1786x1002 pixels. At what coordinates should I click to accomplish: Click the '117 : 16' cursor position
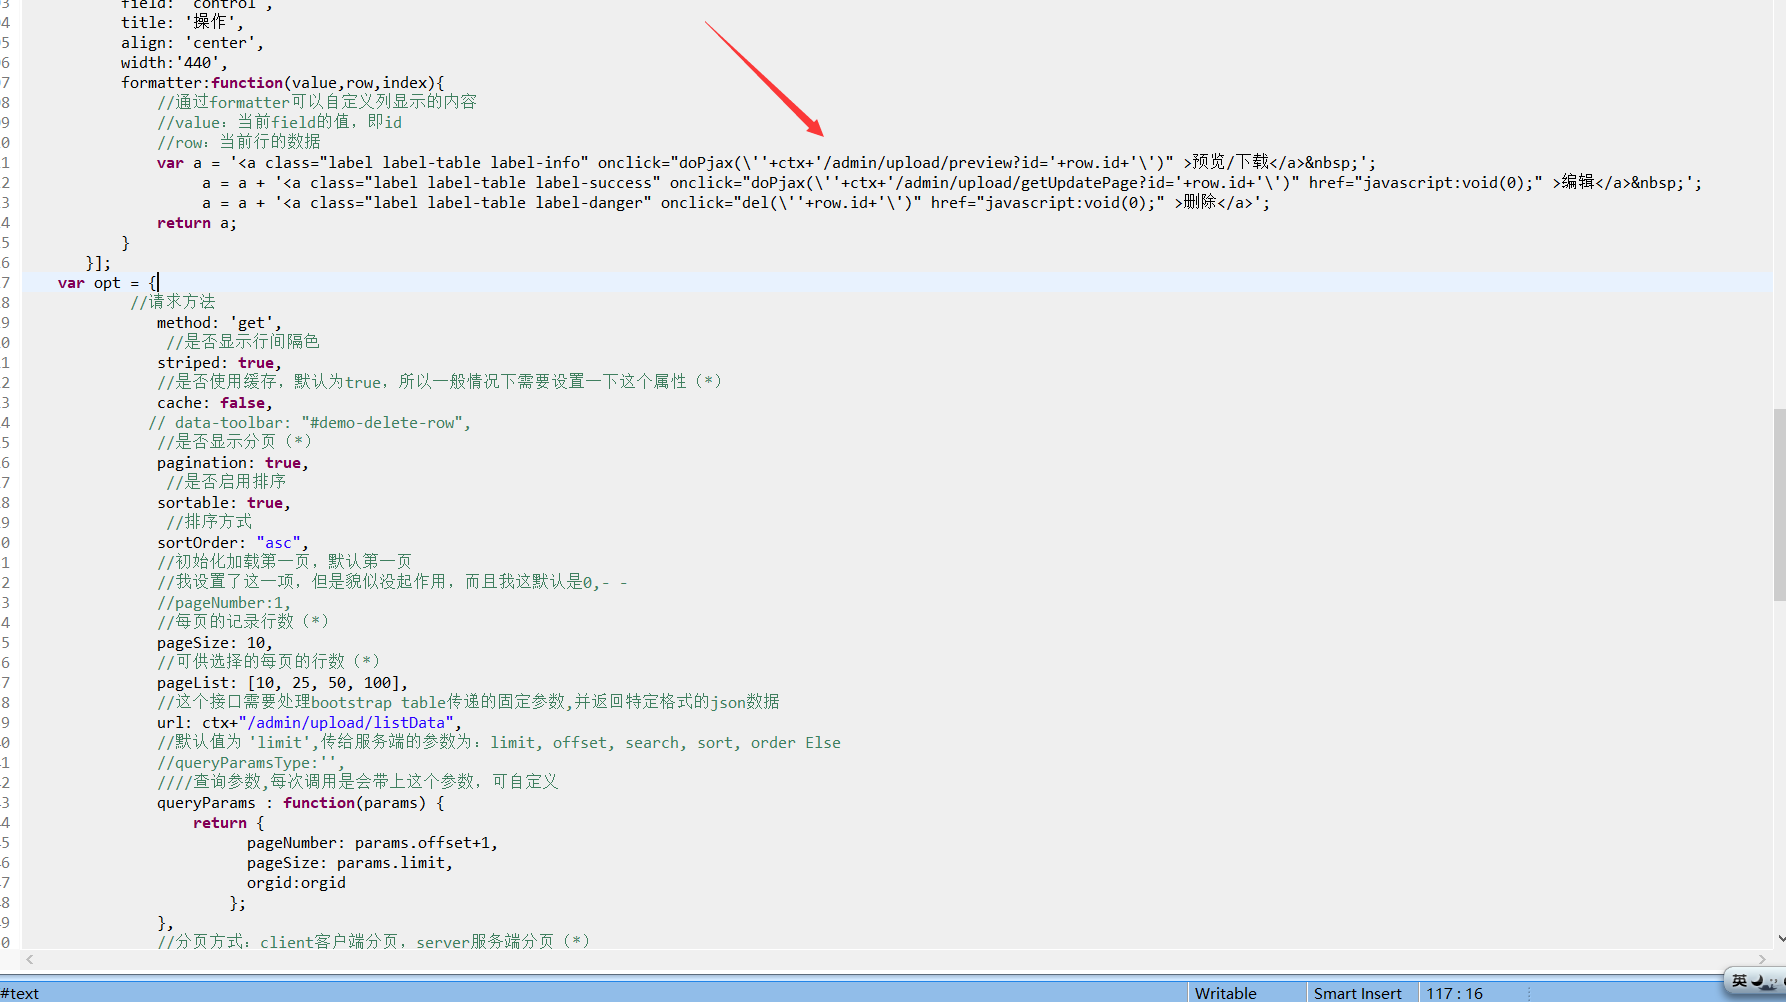(1454, 993)
